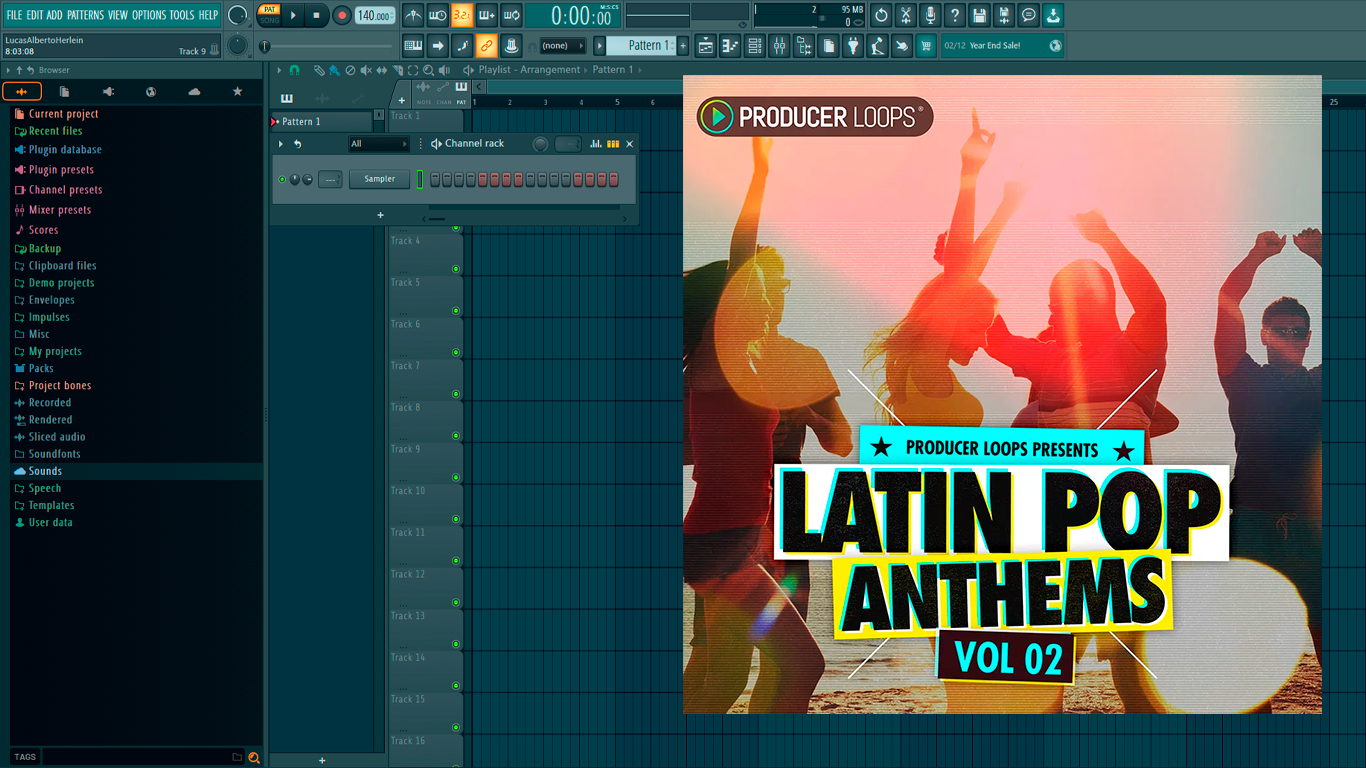Open the Browser options arrow menu
The image size is (1366, 768).
coord(8,70)
